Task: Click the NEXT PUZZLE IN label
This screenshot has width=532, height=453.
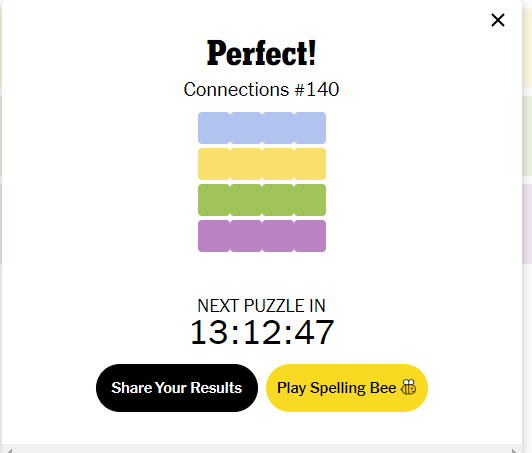Action: tap(262, 306)
